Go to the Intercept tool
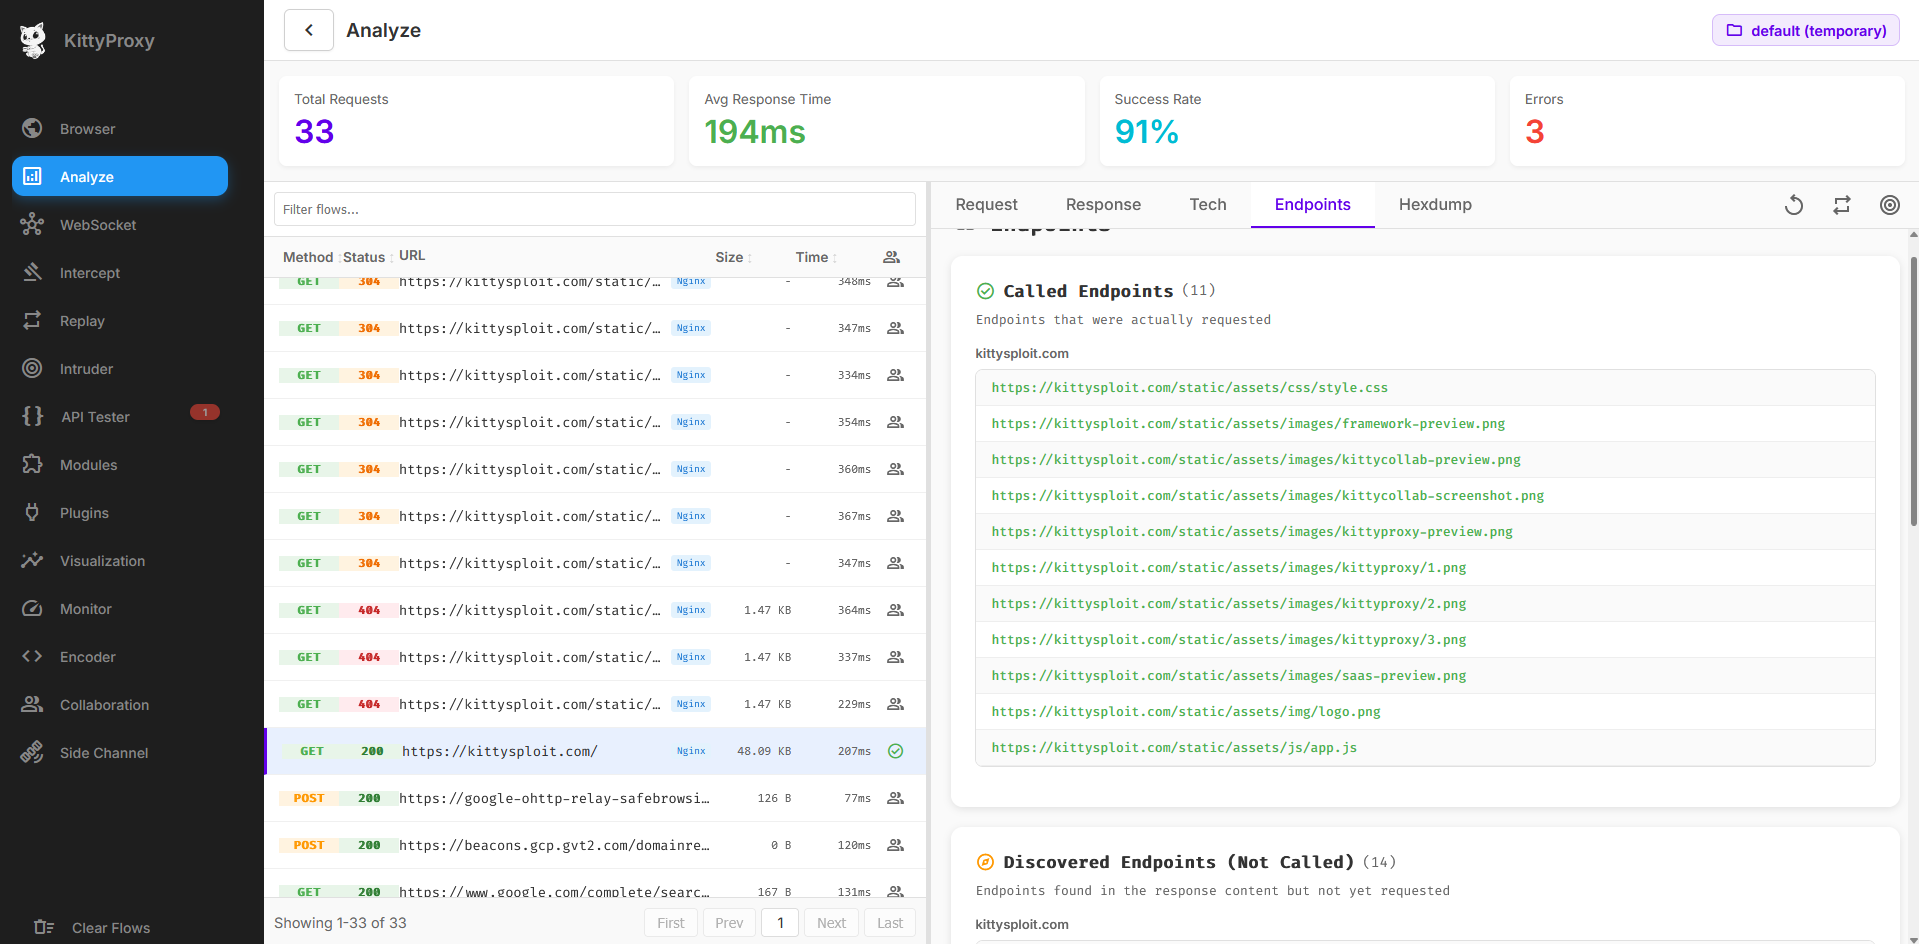The width and height of the screenshot is (1919, 944). point(89,273)
